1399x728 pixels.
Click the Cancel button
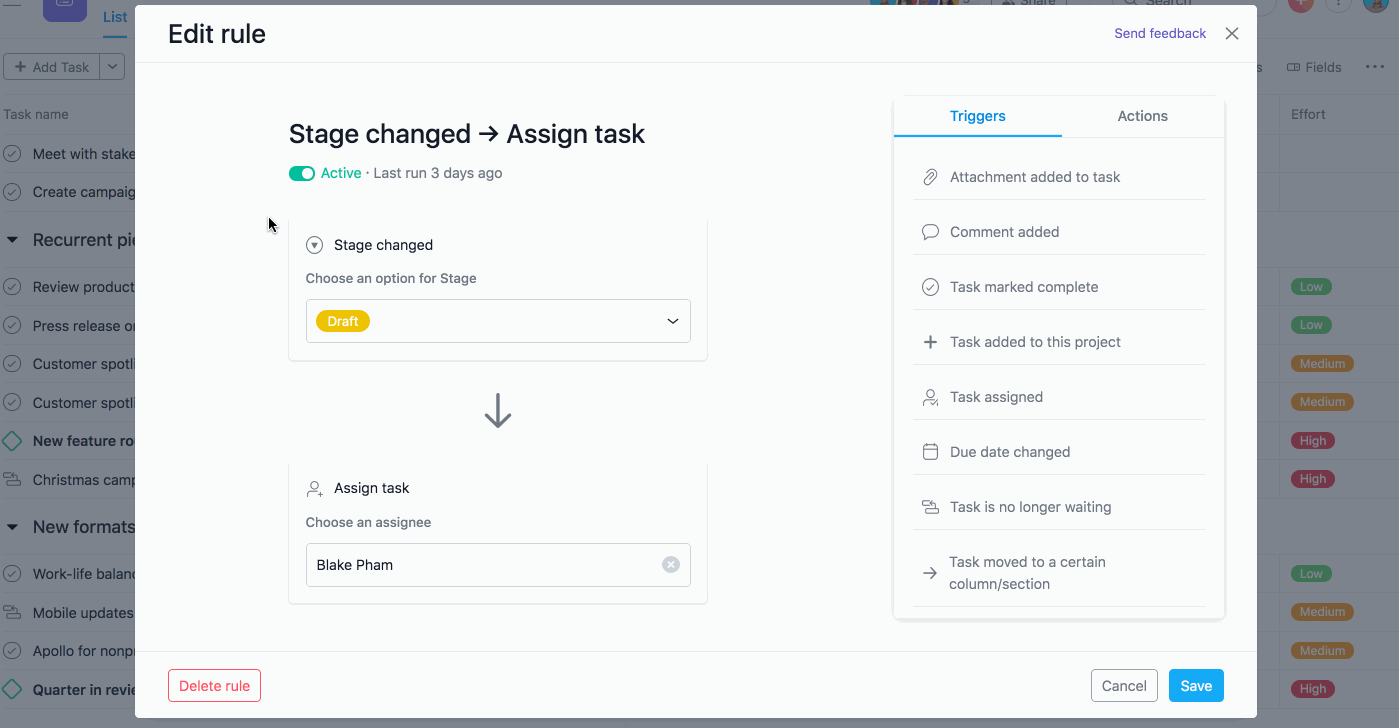(x=1124, y=686)
